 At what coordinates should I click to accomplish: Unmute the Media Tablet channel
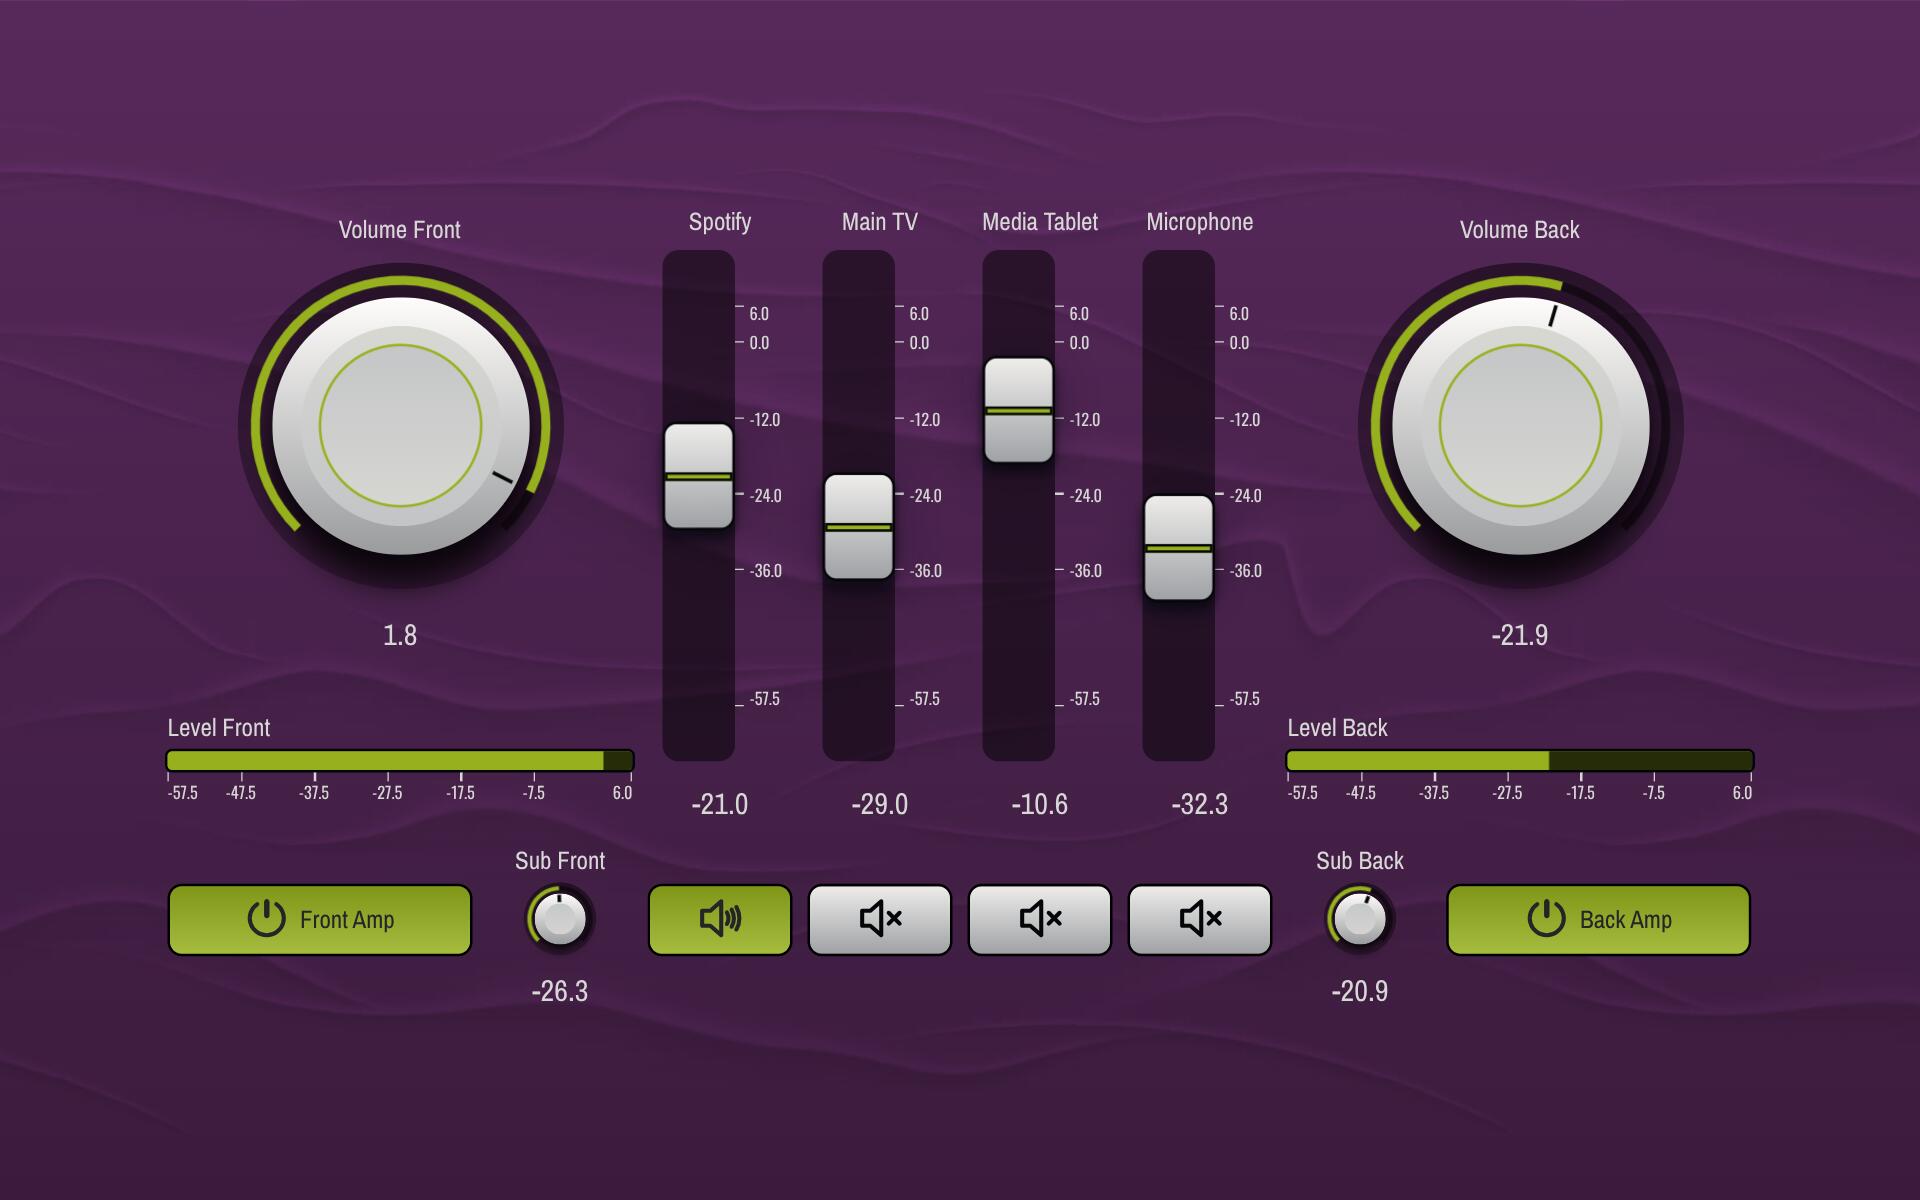click(1039, 919)
